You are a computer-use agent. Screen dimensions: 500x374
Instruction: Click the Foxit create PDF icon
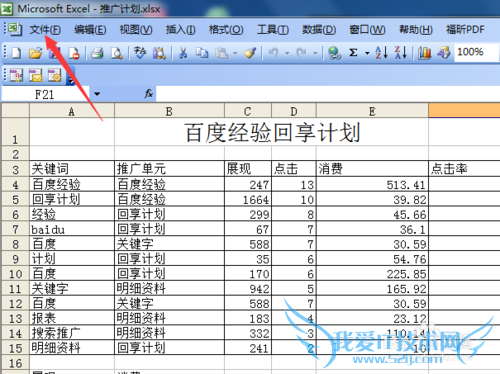(16, 76)
